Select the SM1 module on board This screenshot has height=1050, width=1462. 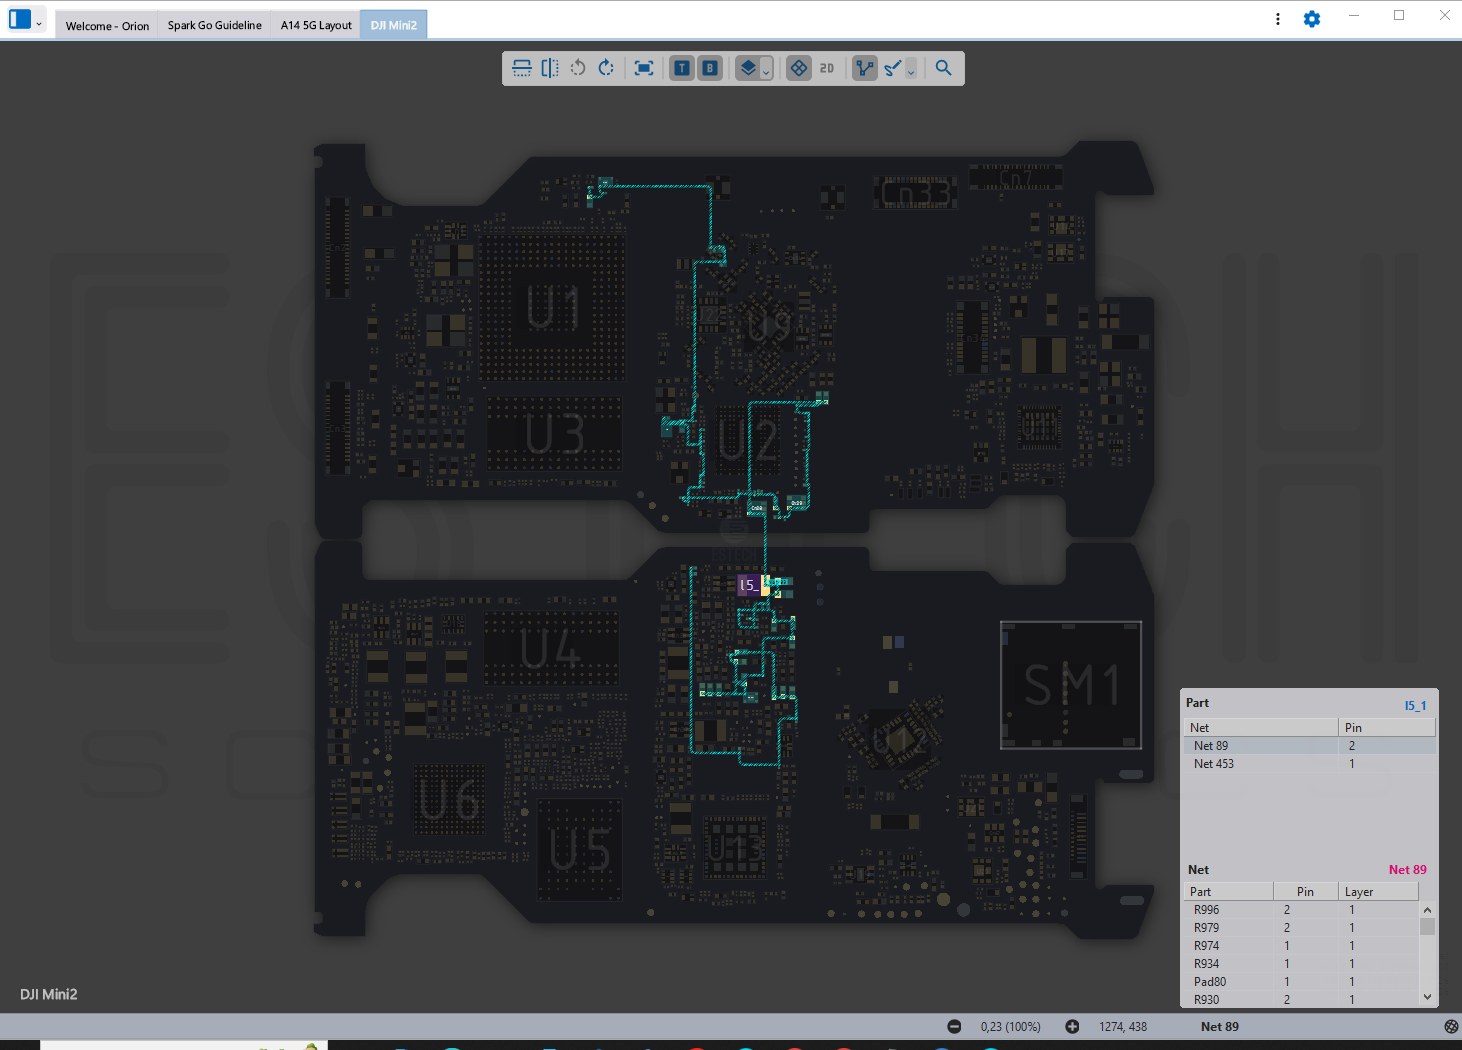pos(1071,685)
